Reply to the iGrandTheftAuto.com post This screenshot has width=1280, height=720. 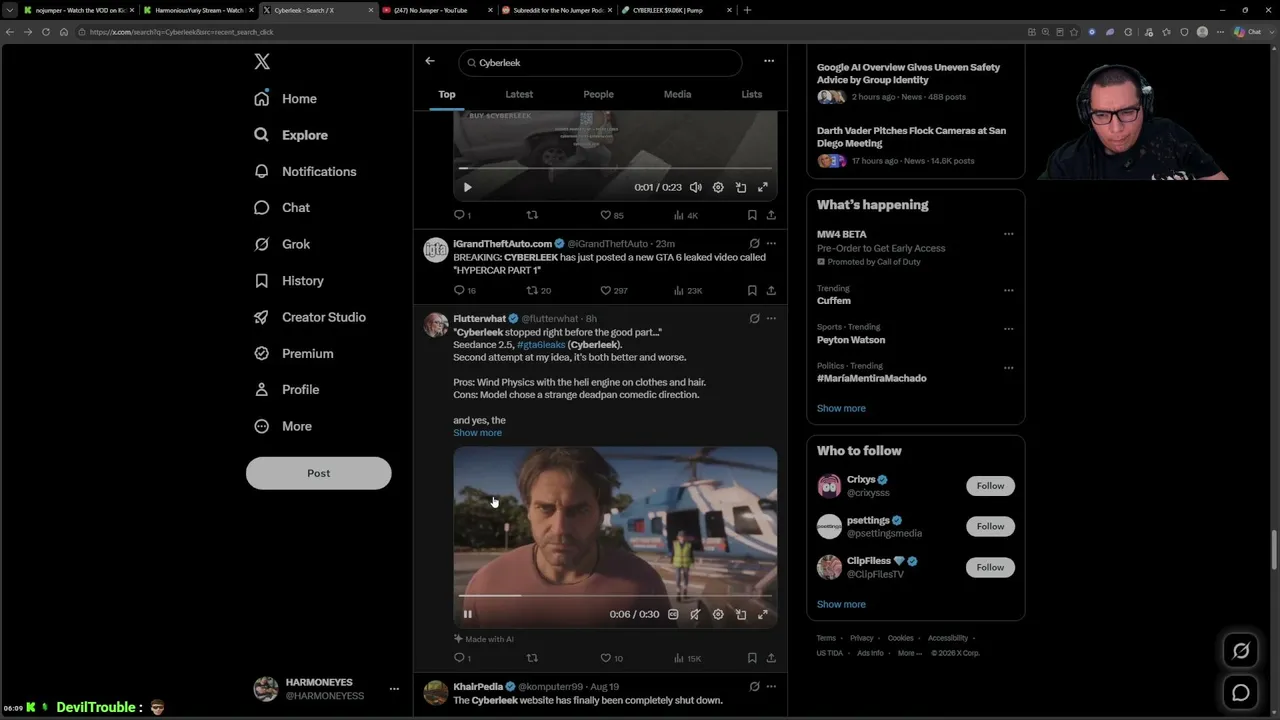point(460,290)
